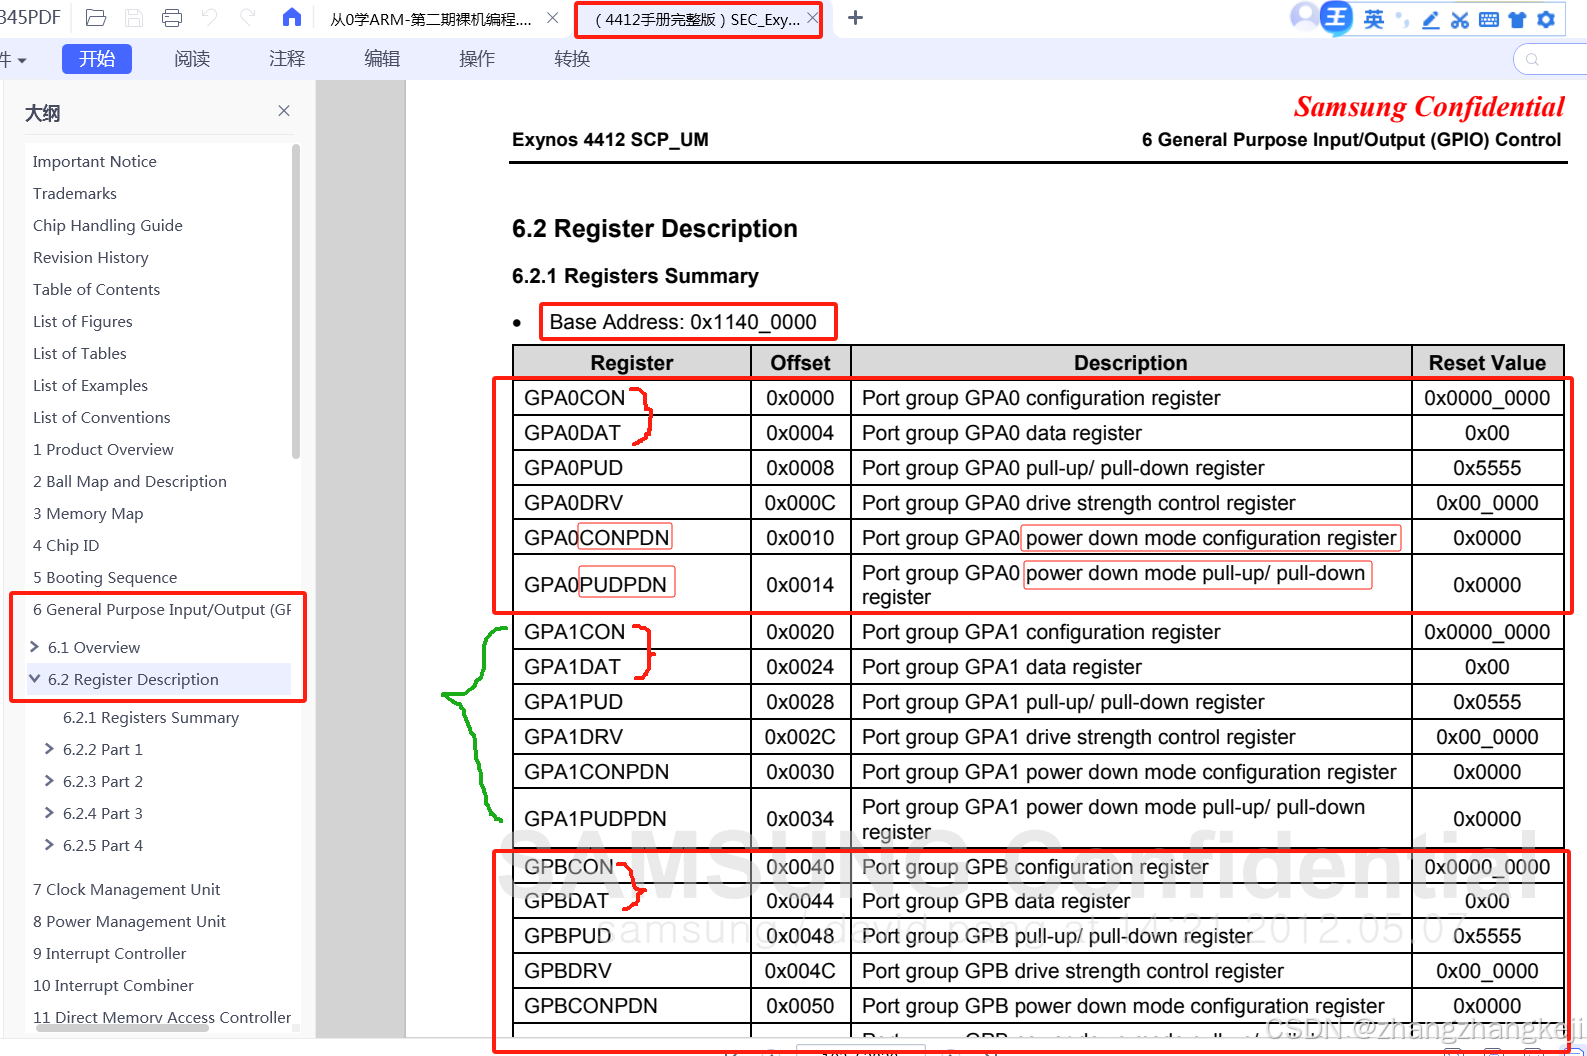Click the search magnifier icon
The image size is (1587, 1056).
[x=1532, y=59]
